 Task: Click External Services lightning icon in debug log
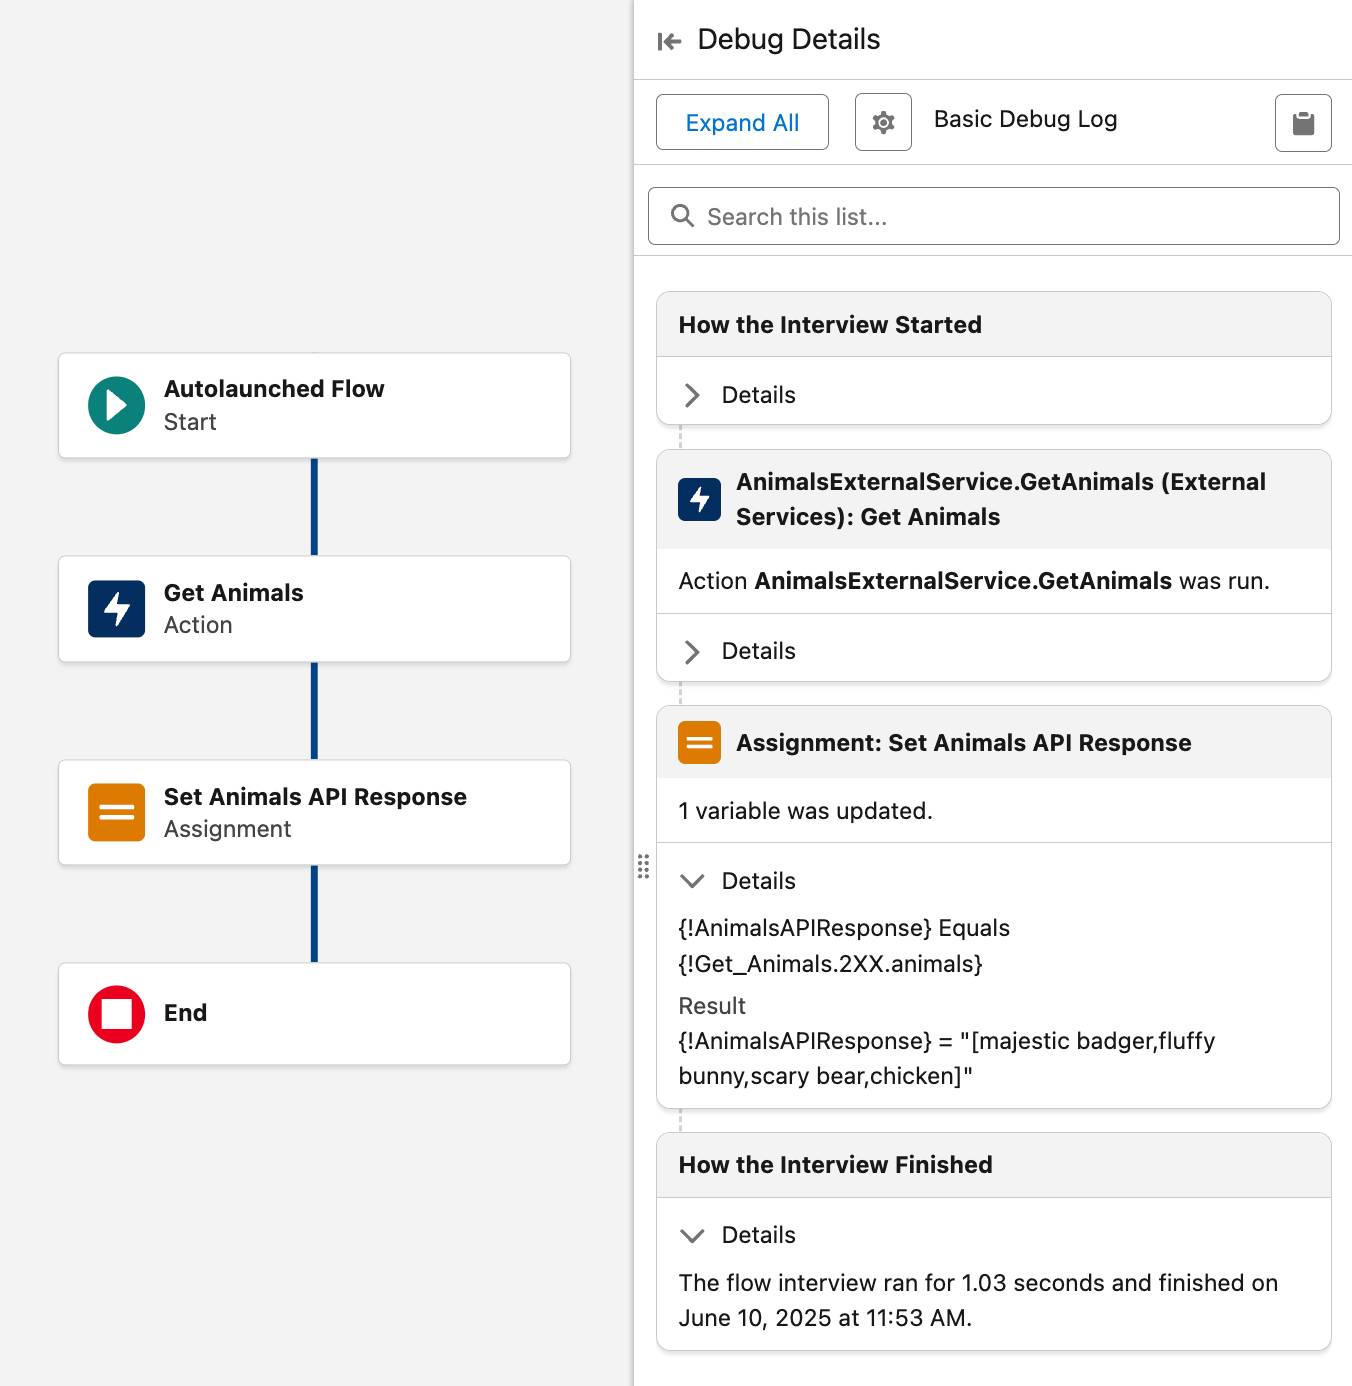(x=699, y=499)
